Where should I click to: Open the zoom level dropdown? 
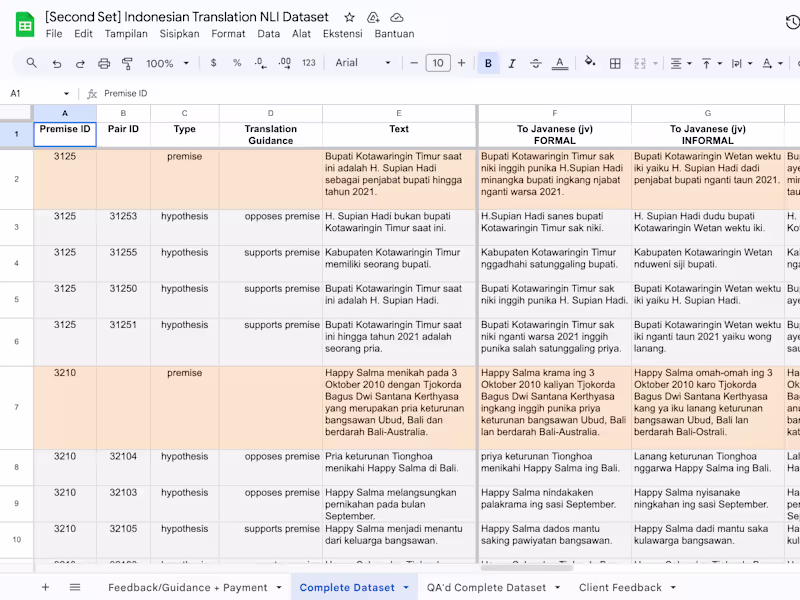pyautogui.click(x=166, y=63)
